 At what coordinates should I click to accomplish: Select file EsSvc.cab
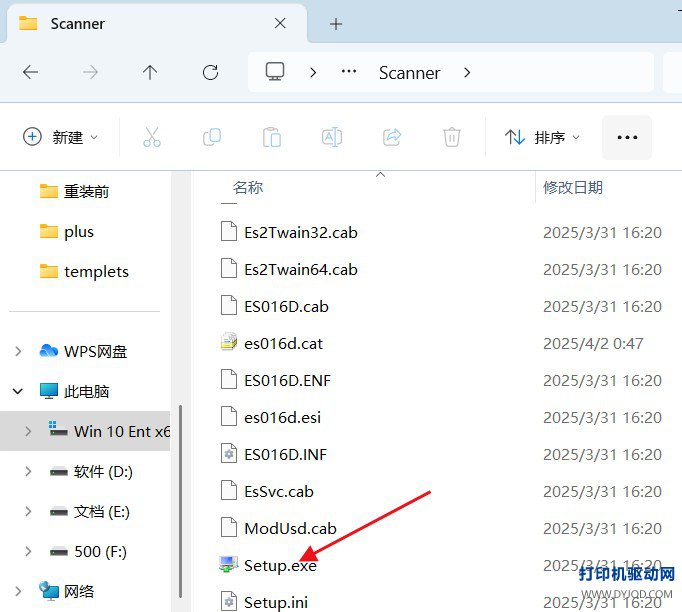click(x=279, y=491)
